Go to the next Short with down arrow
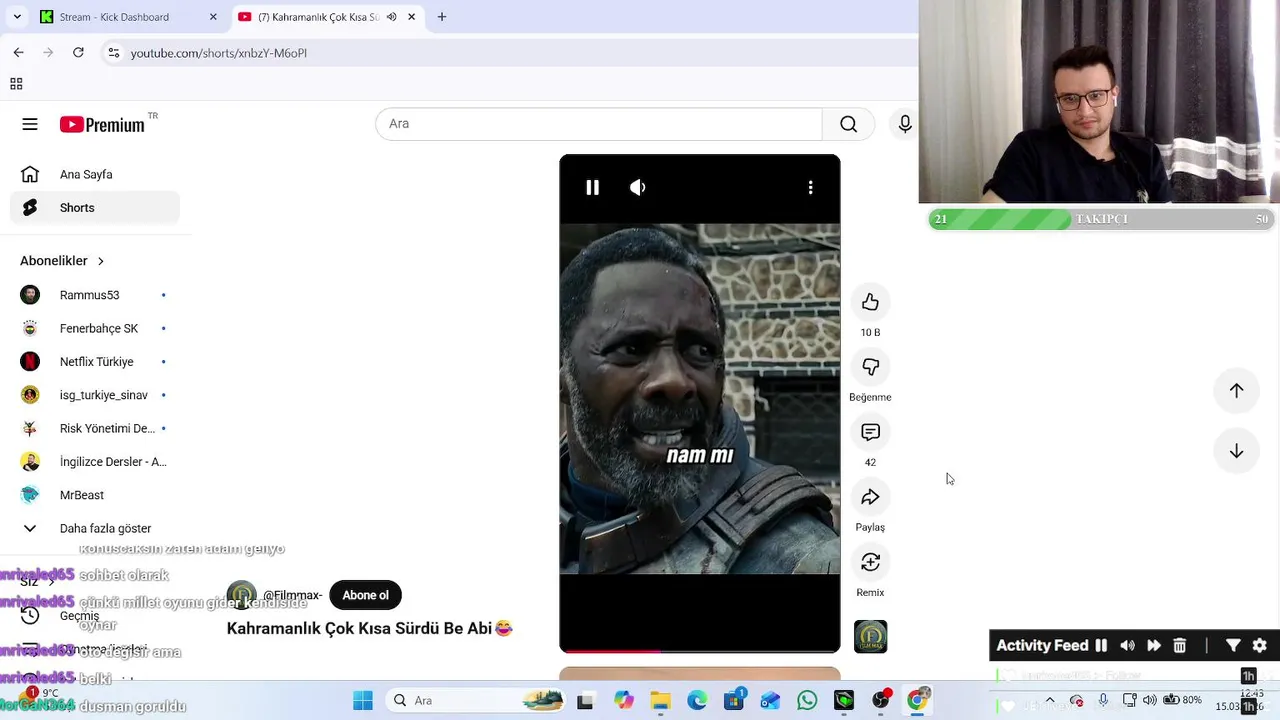 point(1236,451)
